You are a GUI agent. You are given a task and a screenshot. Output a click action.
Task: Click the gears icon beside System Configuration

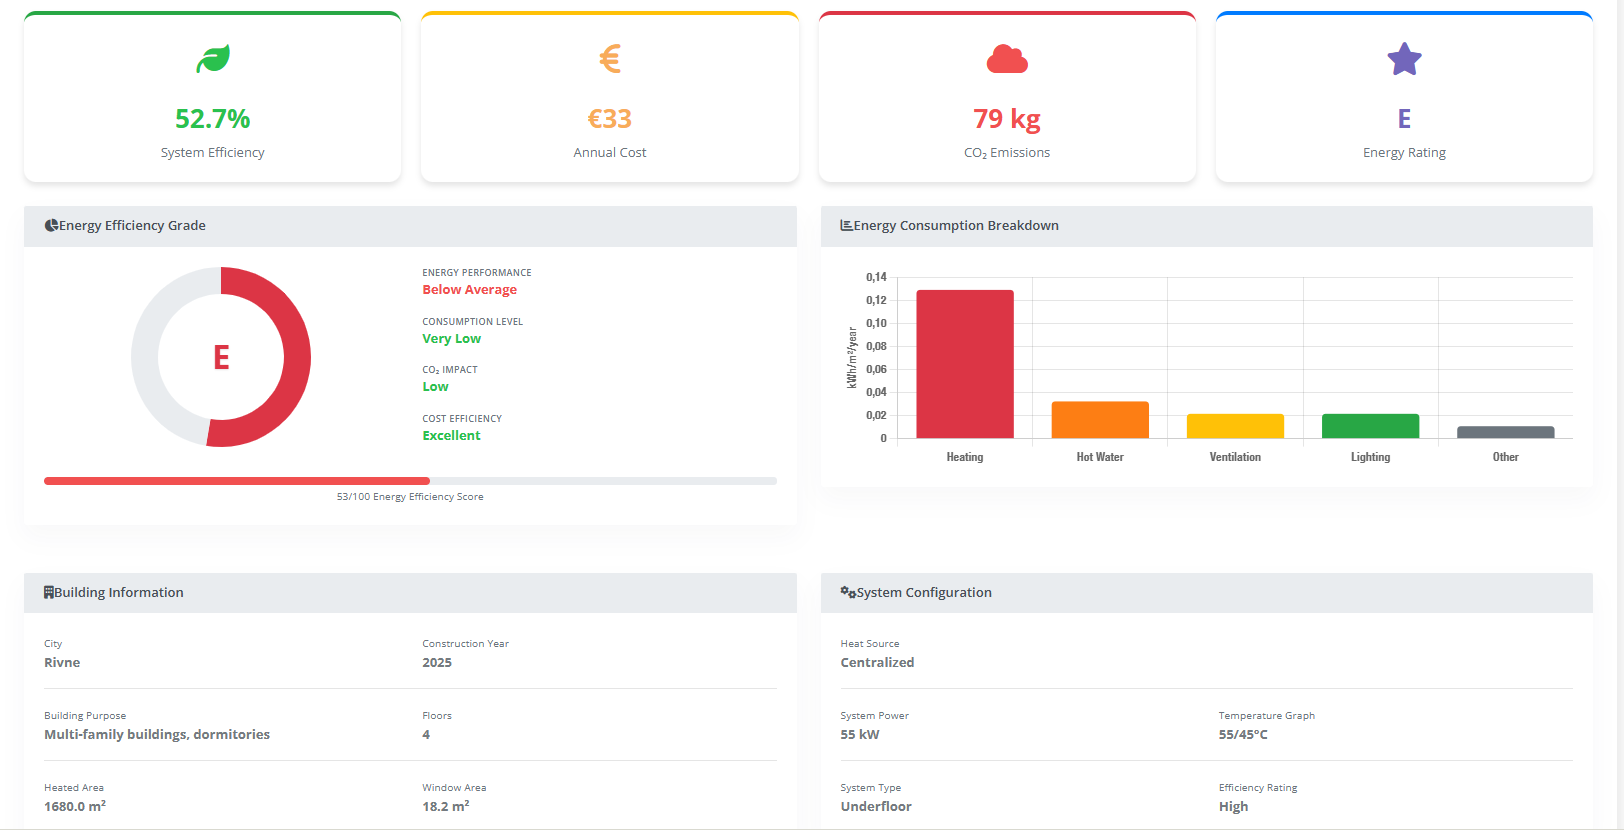click(x=848, y=592)
